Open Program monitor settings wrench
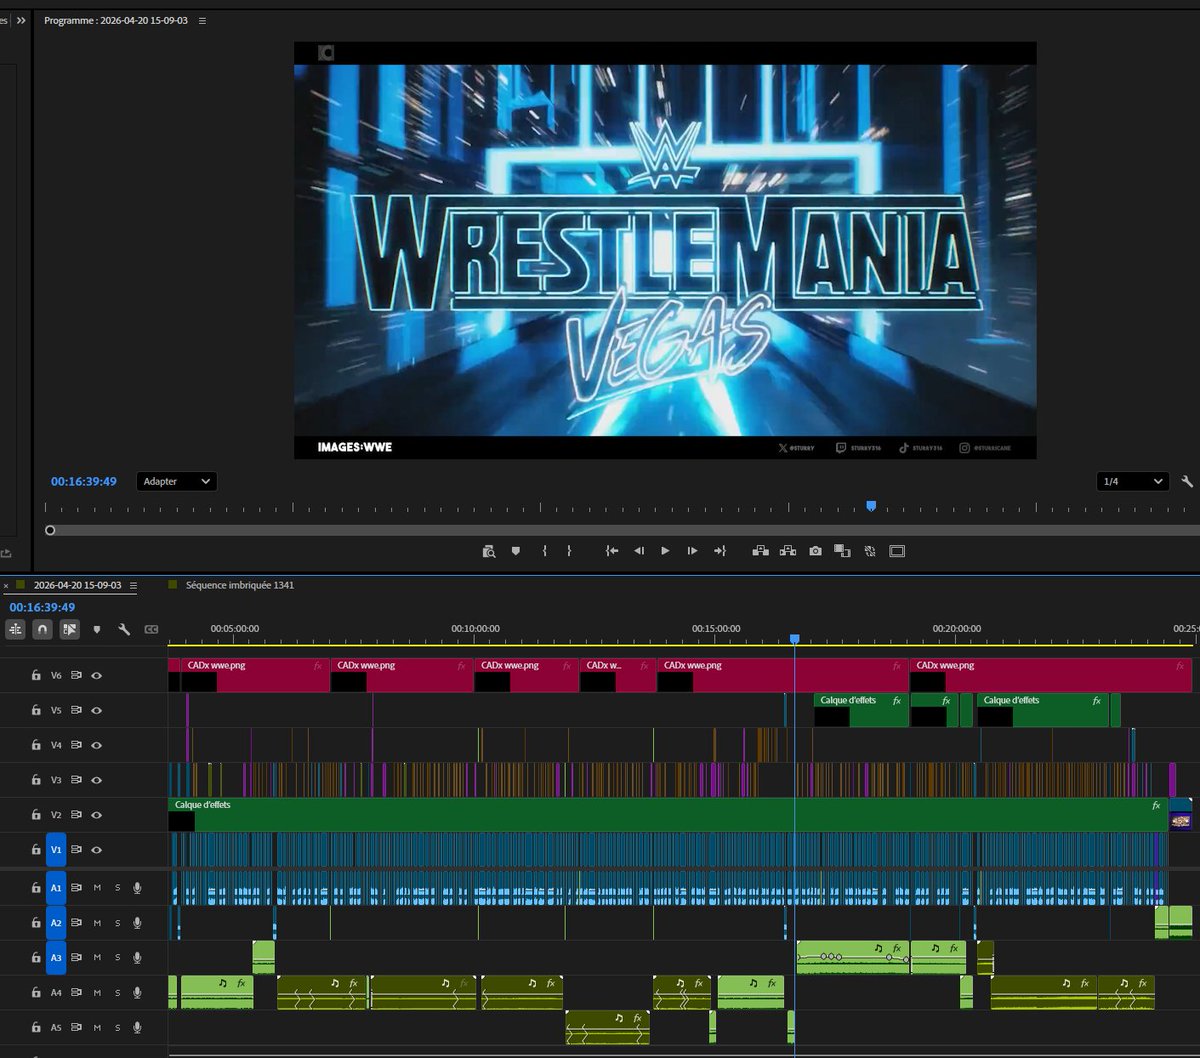 pyautogui.click(x=1187, y=481)
